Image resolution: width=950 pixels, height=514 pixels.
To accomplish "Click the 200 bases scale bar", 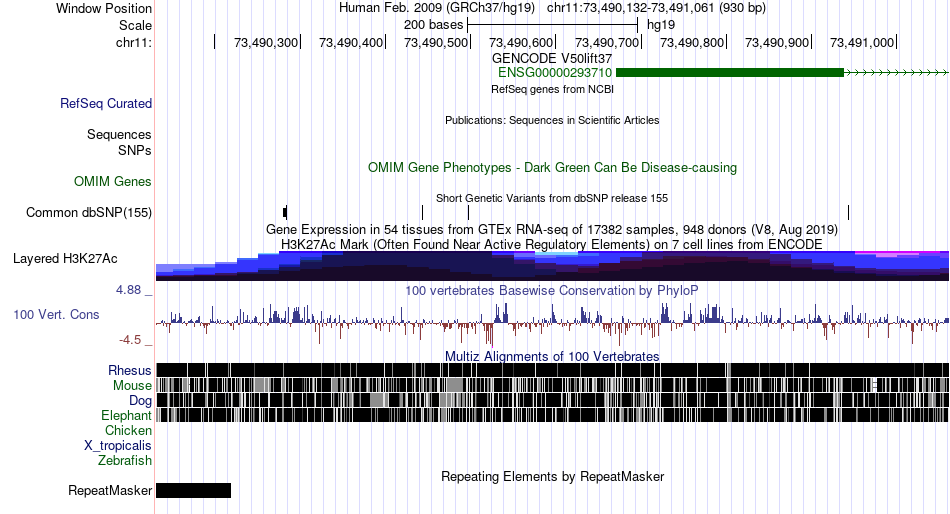I will (x=553, y=25).
